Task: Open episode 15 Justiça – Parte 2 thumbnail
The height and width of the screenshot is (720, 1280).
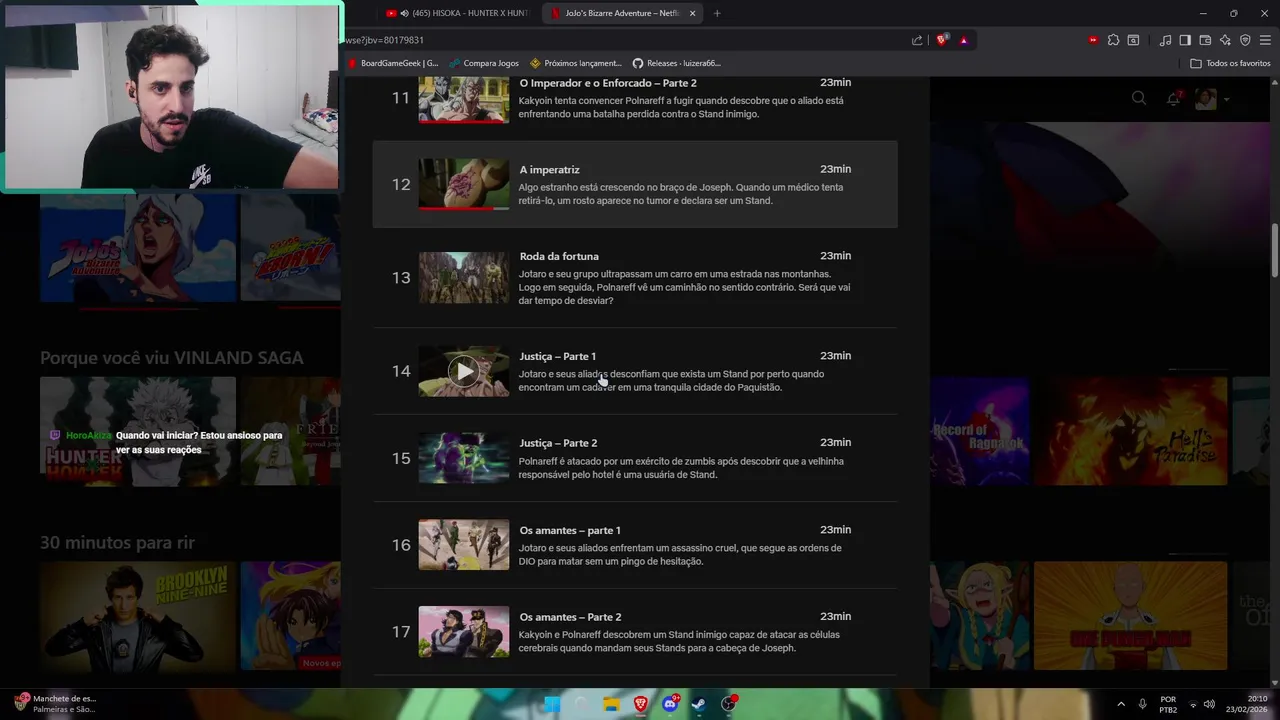Action: (x=464, y=458)
